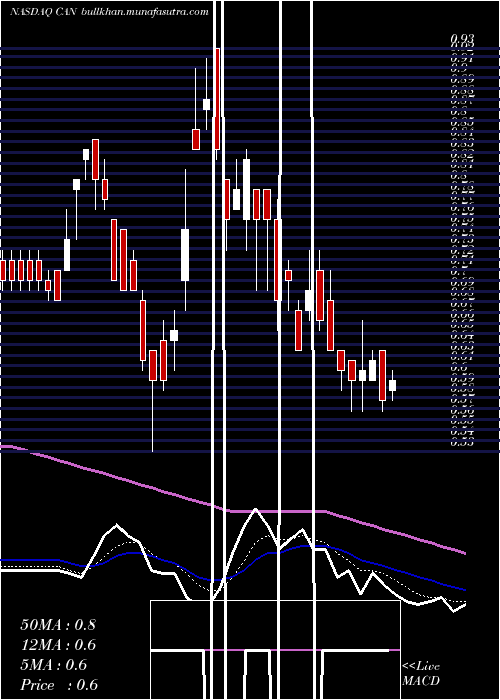
Task: Click the 'Price : 0.6' value text
Action: (59, 685)
